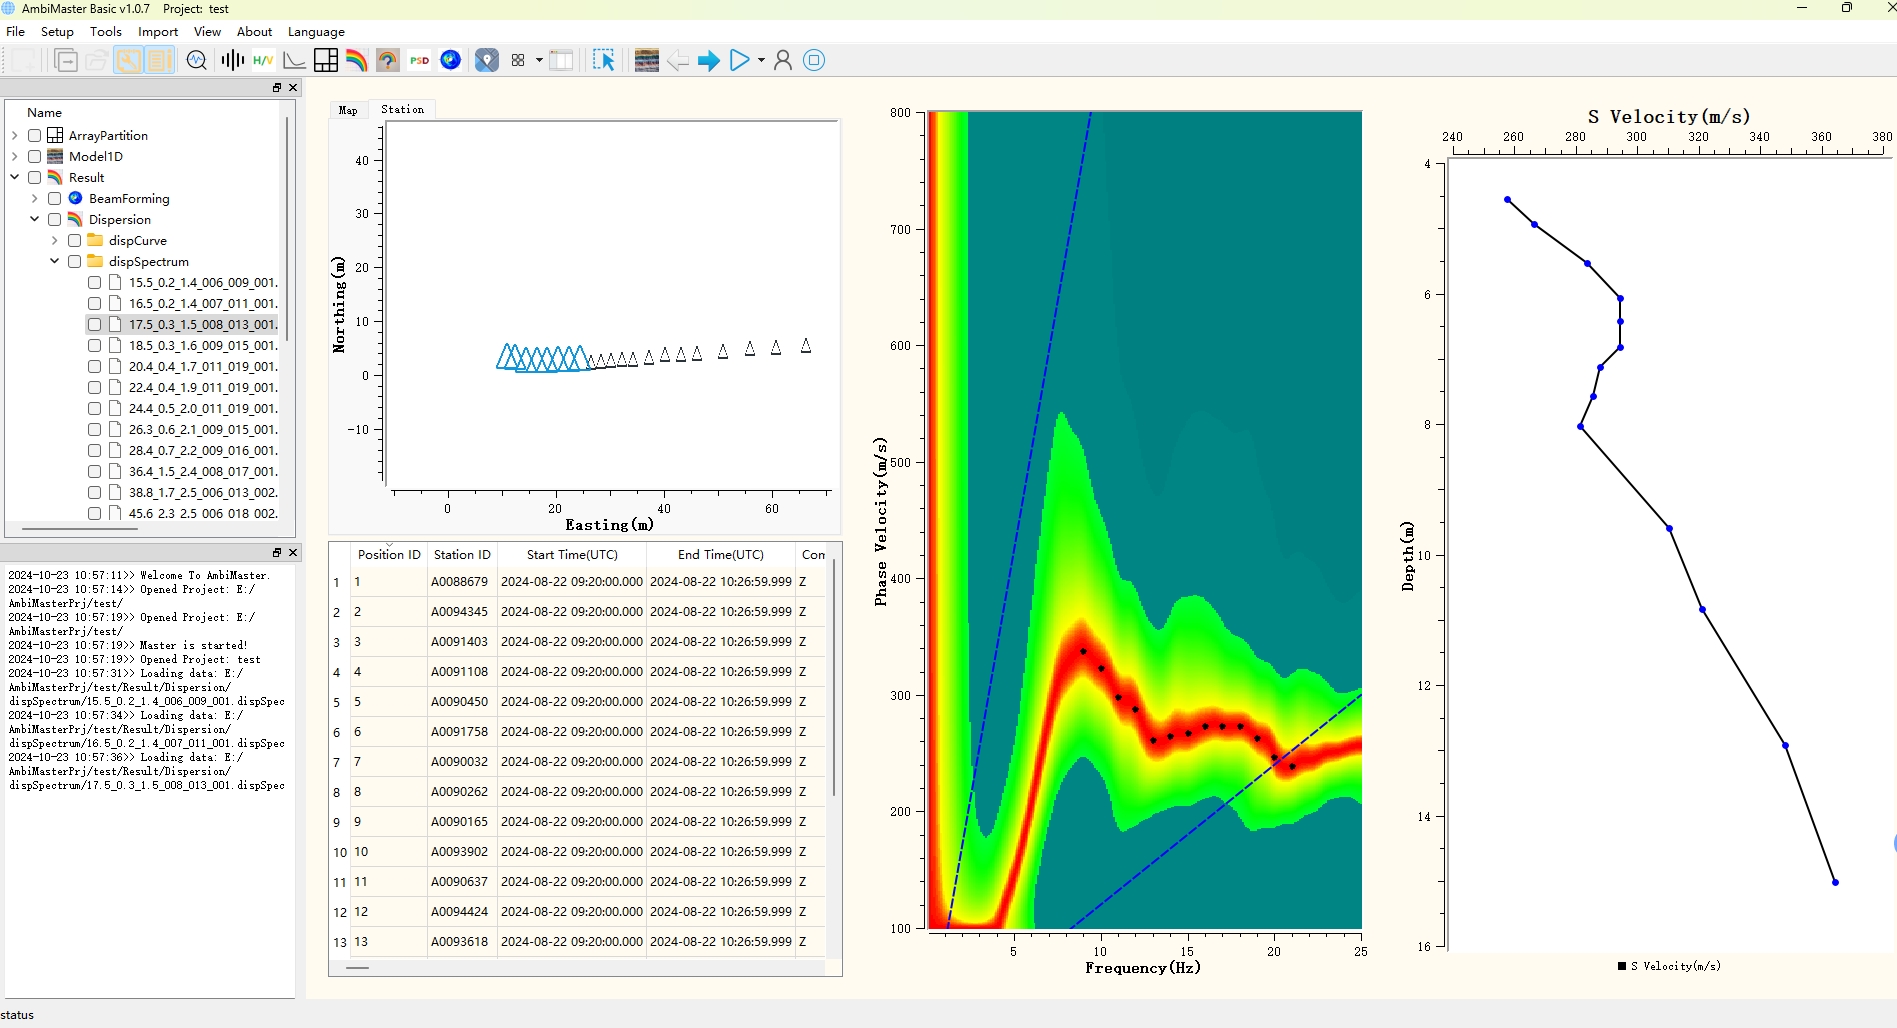Enable the ArrayPartition checkbox
The height and width of the screenshot is (1028, 1897).
(34, 135)
